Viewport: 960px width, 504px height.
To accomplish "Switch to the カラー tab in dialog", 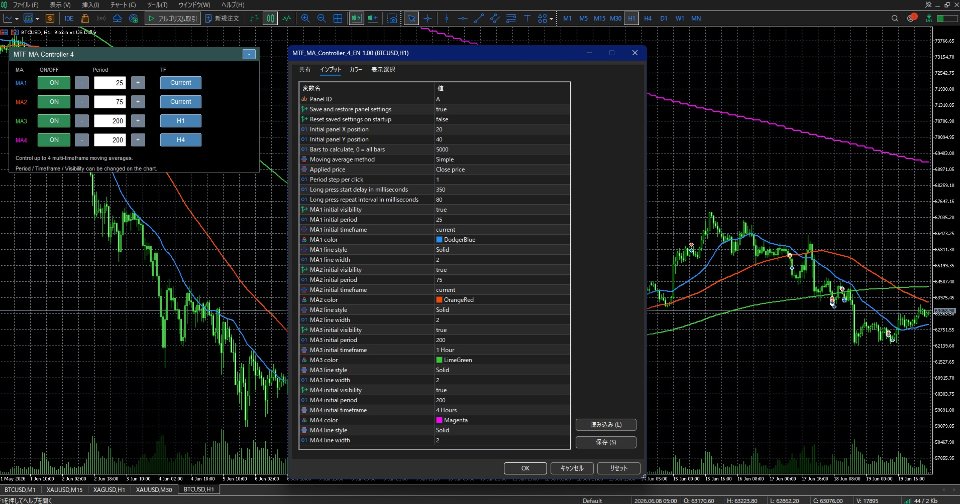I will [356, 70].
